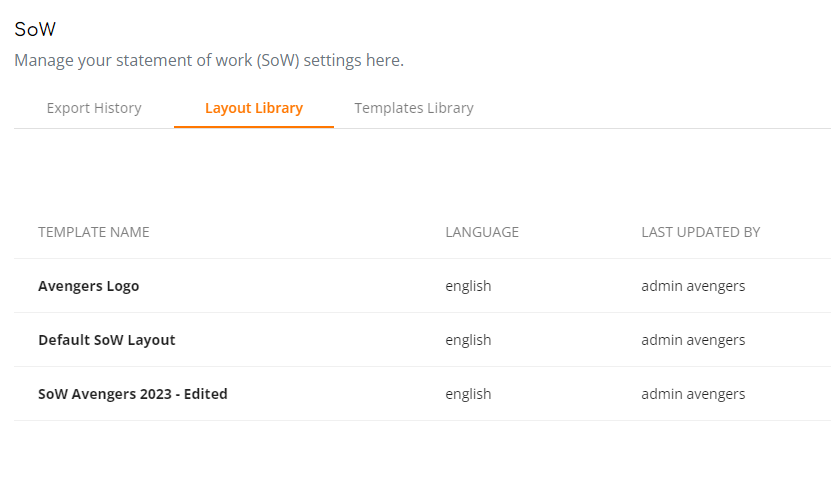Click the (SoW) abbreviation in the description
Viewport: 831px width, 480px height.
click(278, 60)
